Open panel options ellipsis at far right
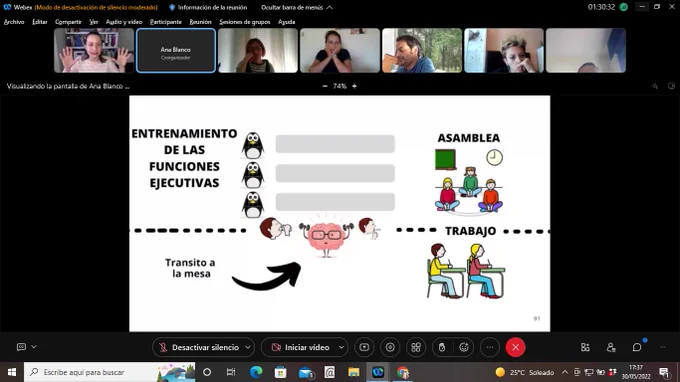Viewport: 680px width, 382px height. 663,347
